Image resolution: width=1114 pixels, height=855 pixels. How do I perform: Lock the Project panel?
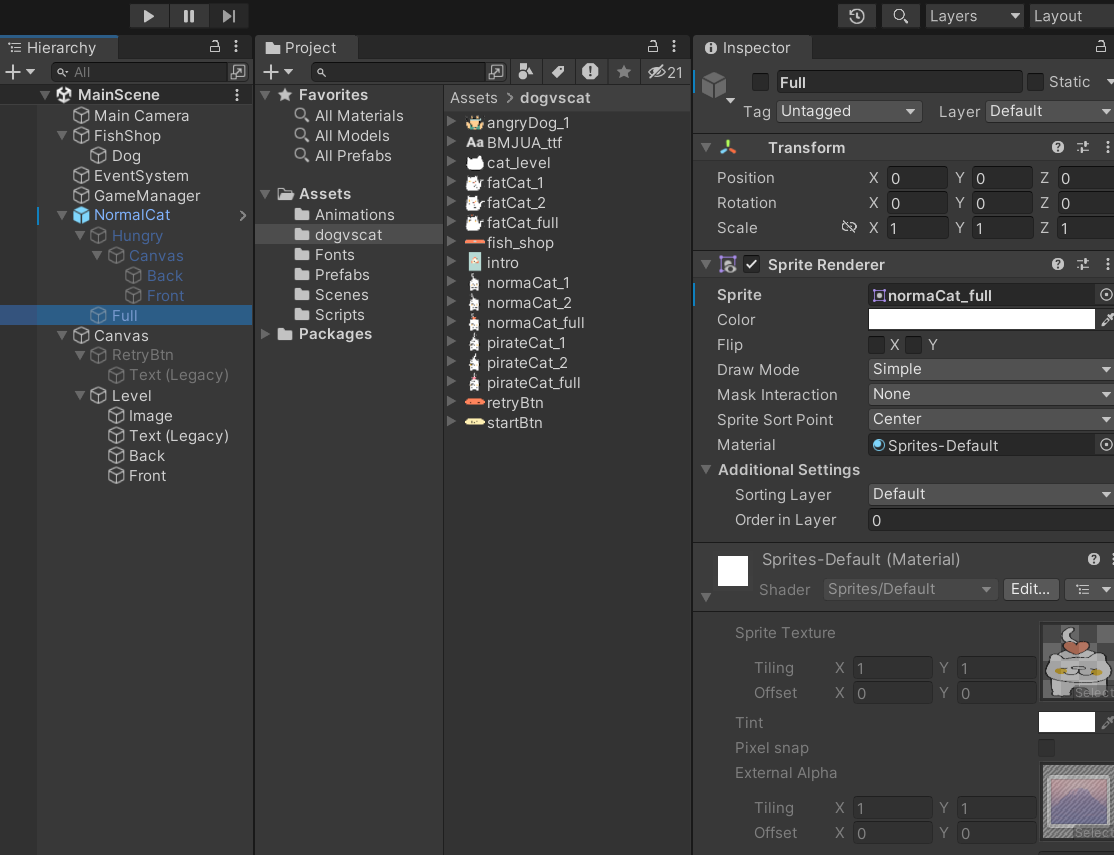pyautogui.click(x=652, y=47)
